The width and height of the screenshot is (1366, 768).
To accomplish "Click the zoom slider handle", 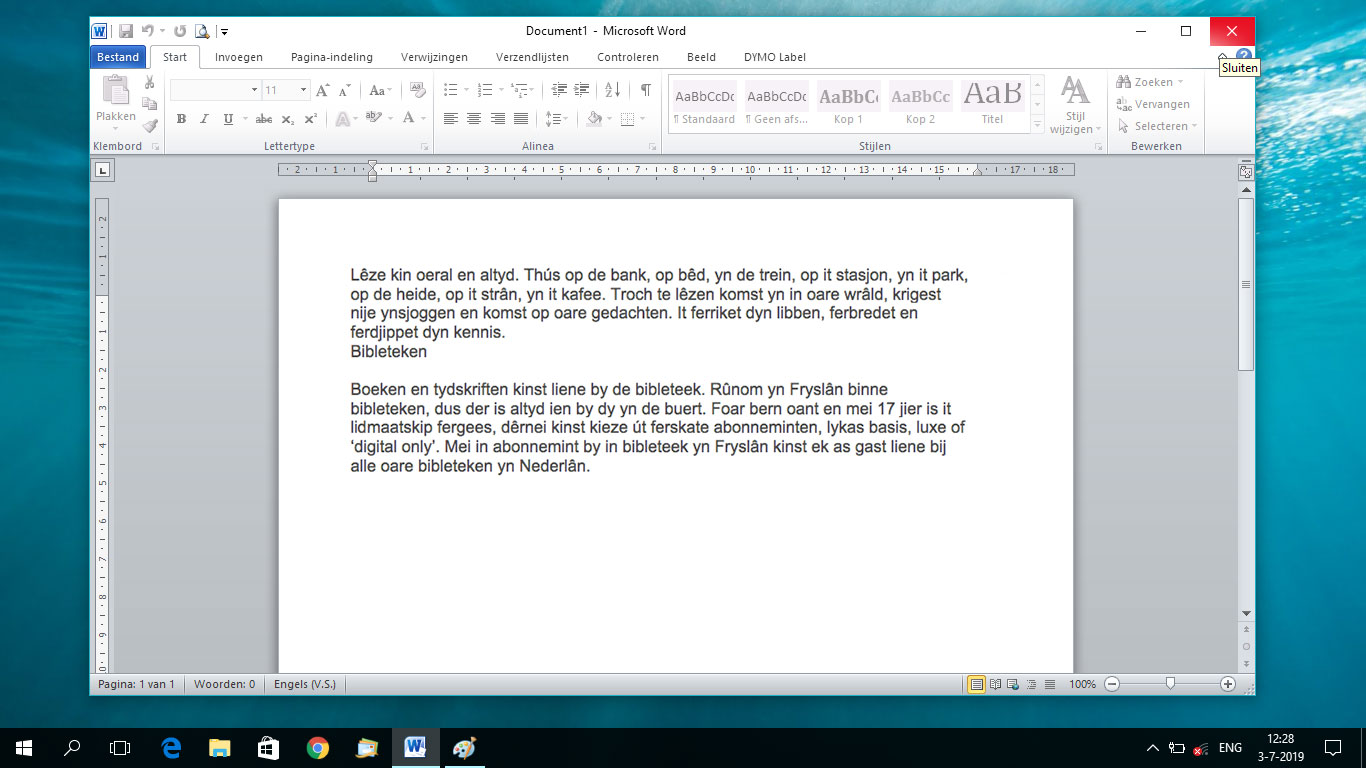I will (x=1170, y=684).
